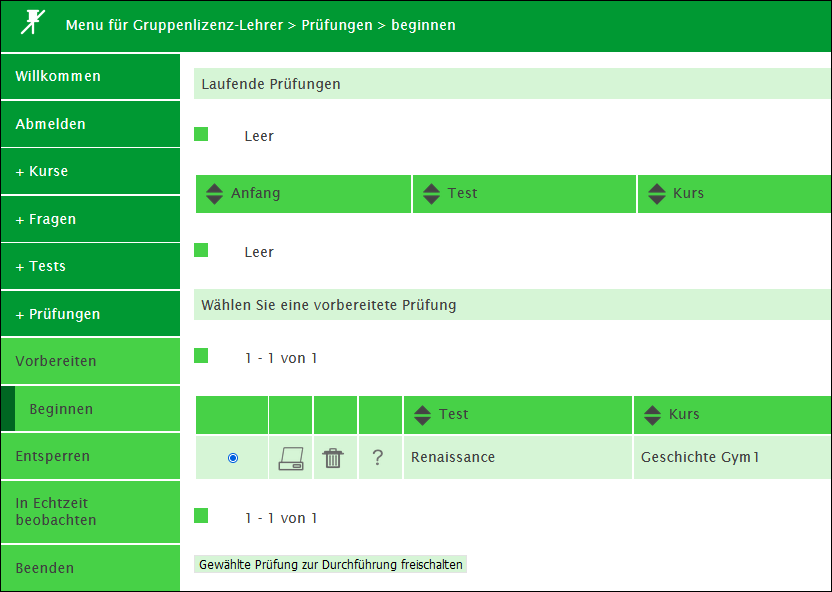Click the Geschichte Gym1 course cell
This screenshot has height=592, width=832.
tap(732, 457)
